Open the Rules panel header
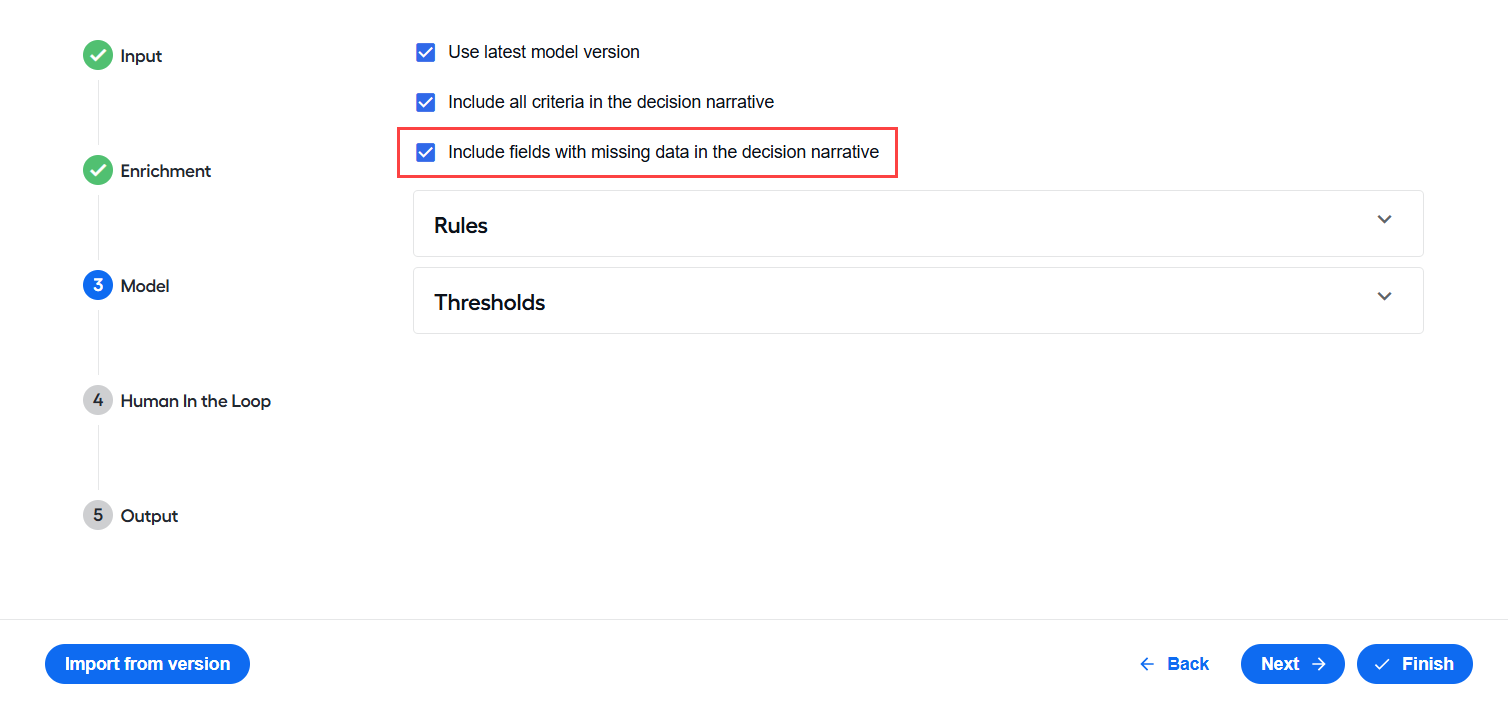This screenshot has height=703, width=1508. (918, 224)
